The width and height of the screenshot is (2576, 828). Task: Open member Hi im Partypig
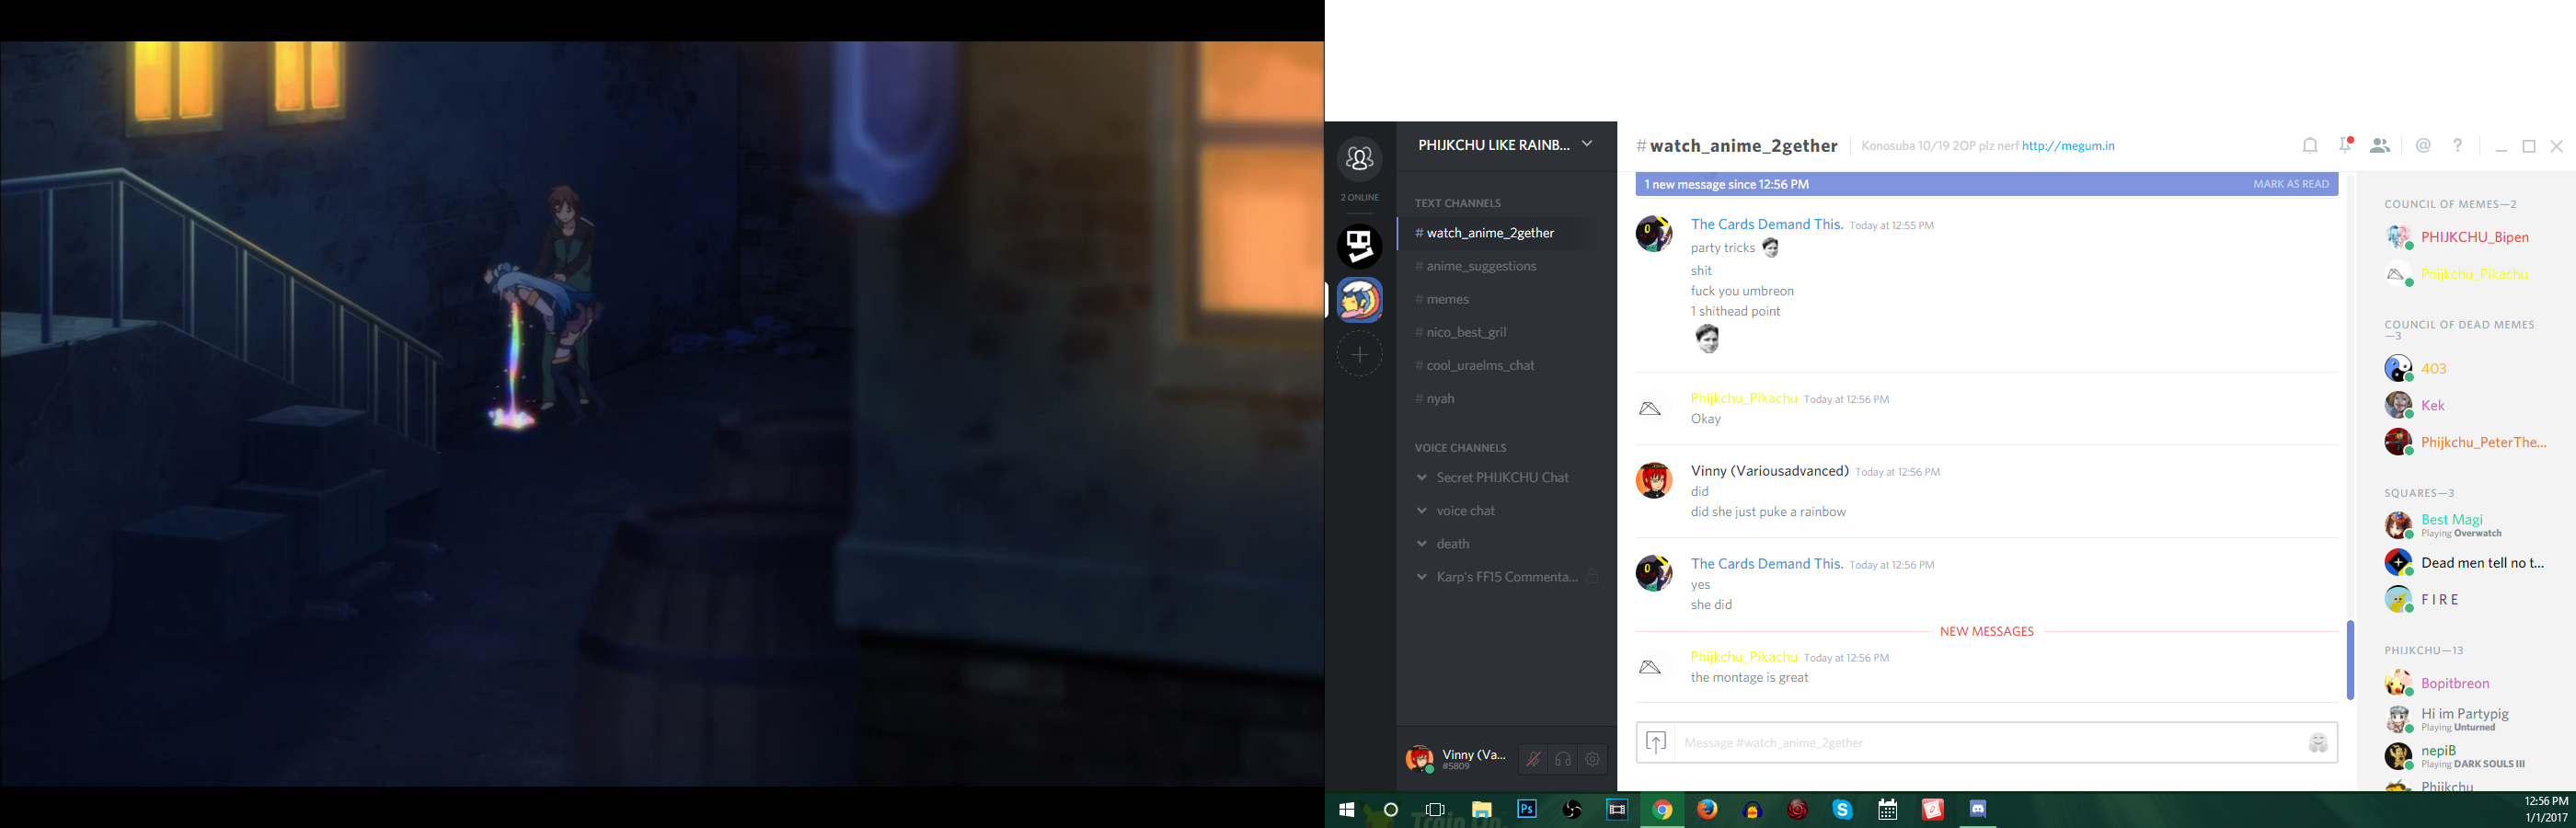(x=2463, y=719)
